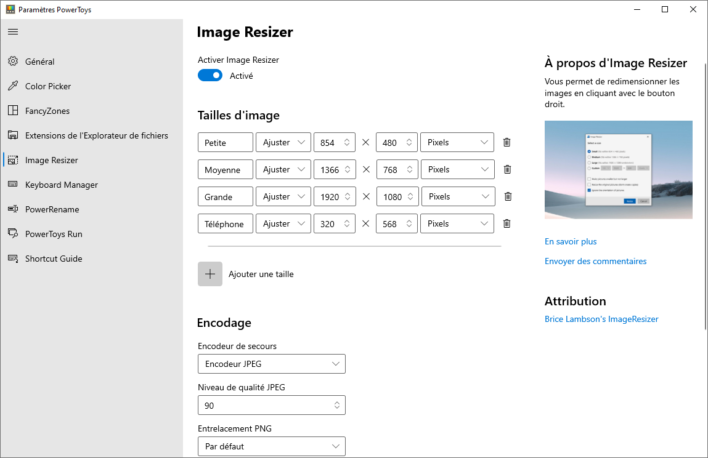708x458 pixels.
Task: Click the File Explorer extensions icon
Action: (x=13, y=135)
